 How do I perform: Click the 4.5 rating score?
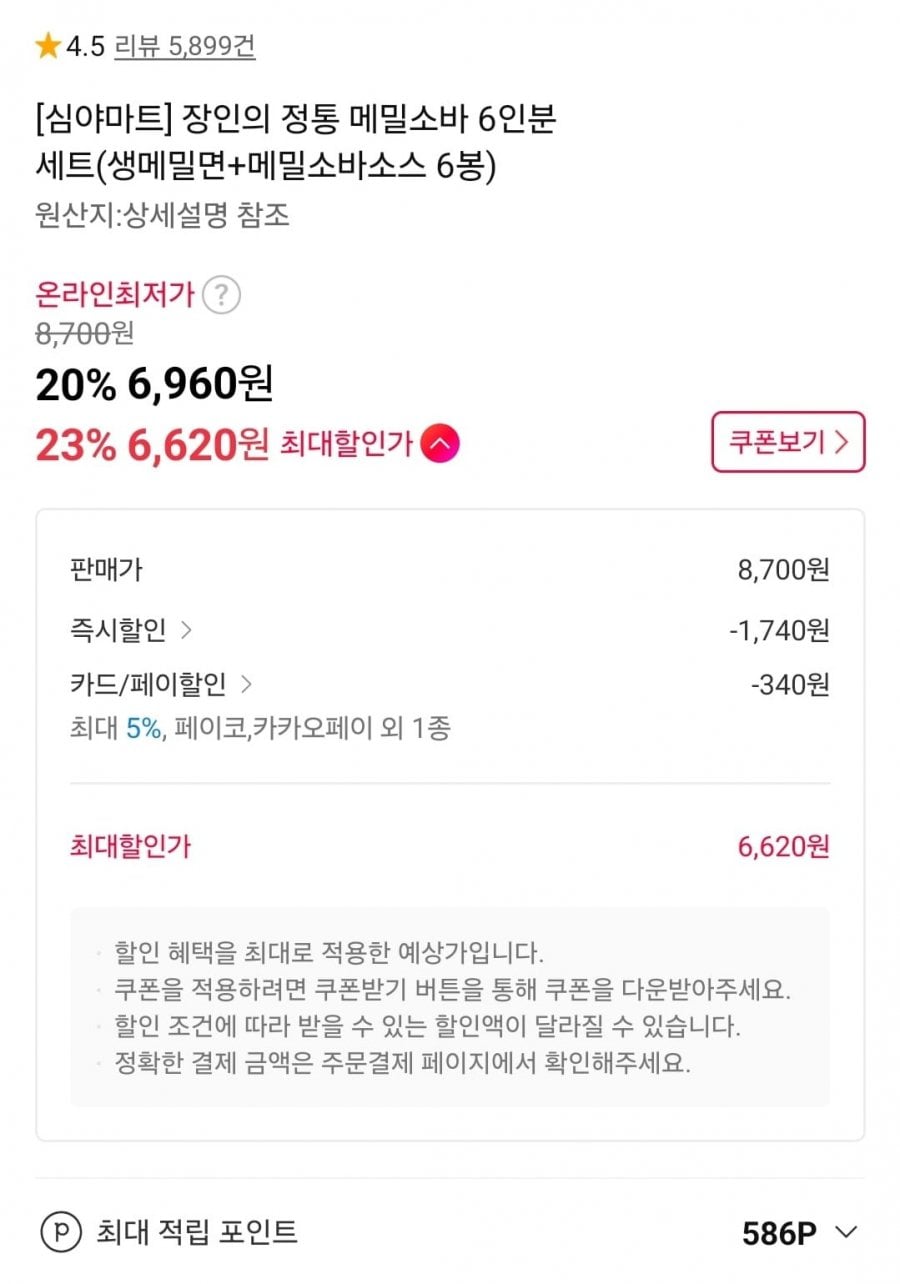tap(86, 46)
